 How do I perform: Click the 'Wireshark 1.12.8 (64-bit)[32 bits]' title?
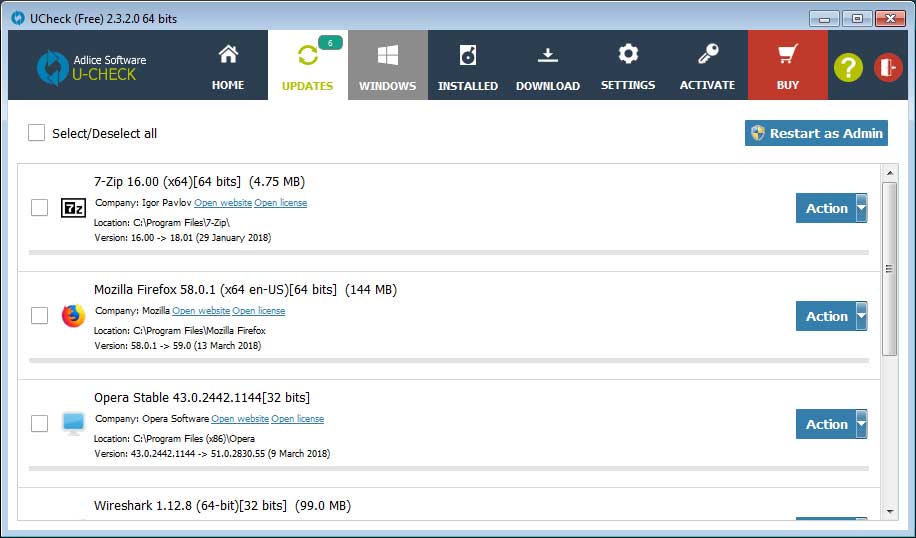(x=190, y=506)
